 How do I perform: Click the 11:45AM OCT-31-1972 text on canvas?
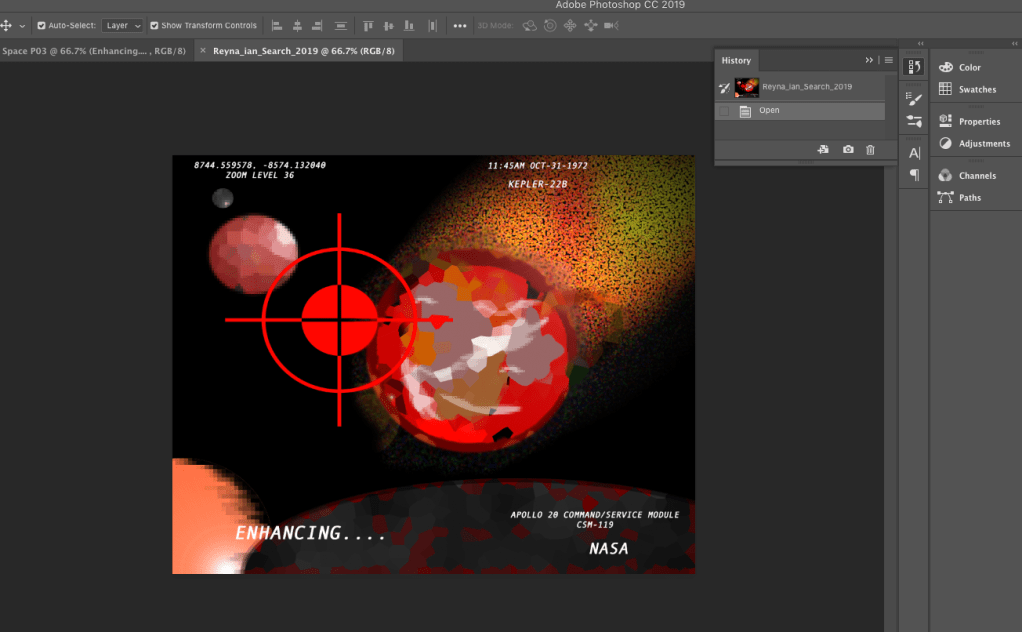[538, 165]
